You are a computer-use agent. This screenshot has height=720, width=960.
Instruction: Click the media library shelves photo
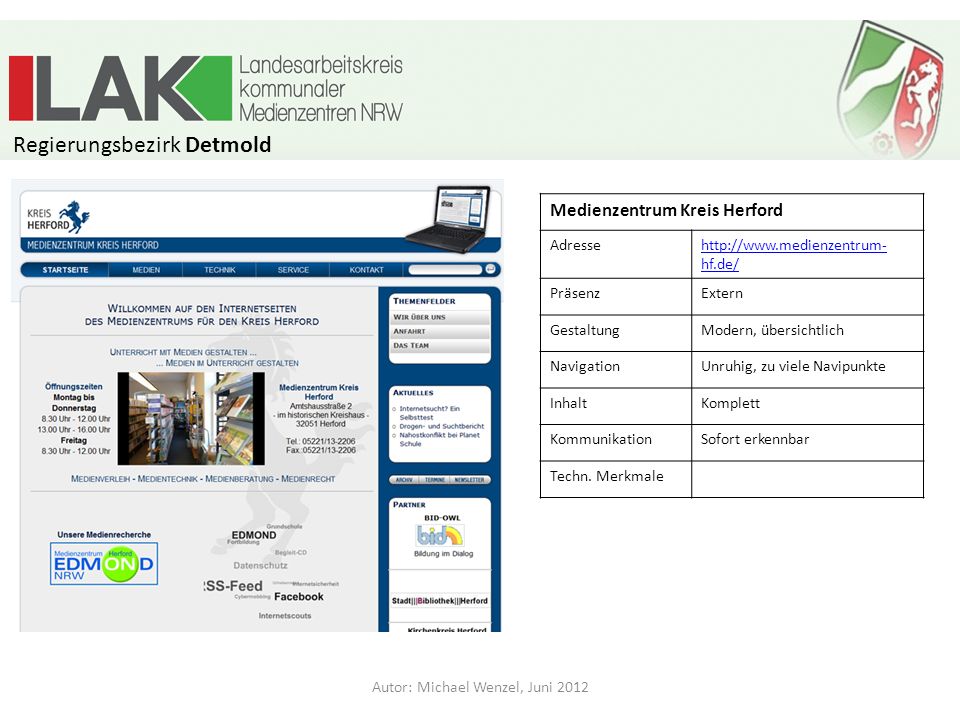(x=191, y=418)
